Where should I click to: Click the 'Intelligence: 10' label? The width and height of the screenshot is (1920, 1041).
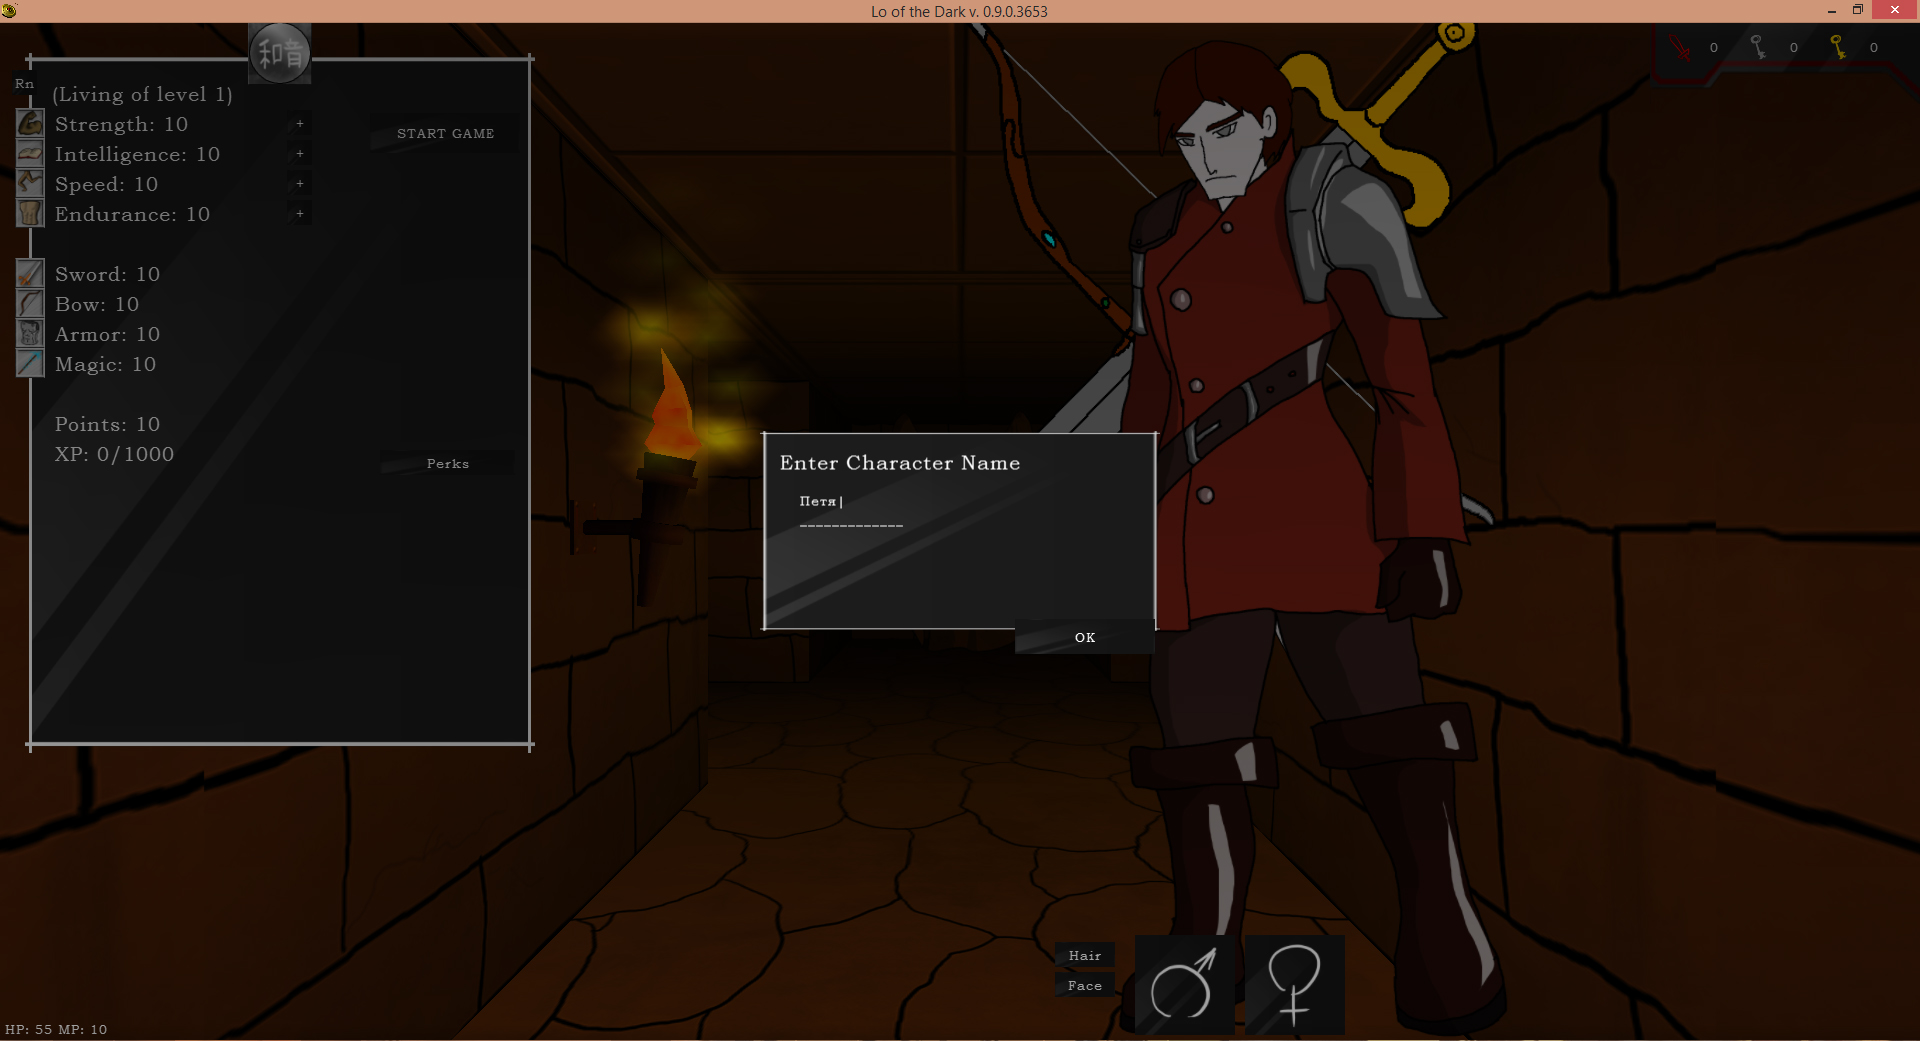tap(137, 154)
